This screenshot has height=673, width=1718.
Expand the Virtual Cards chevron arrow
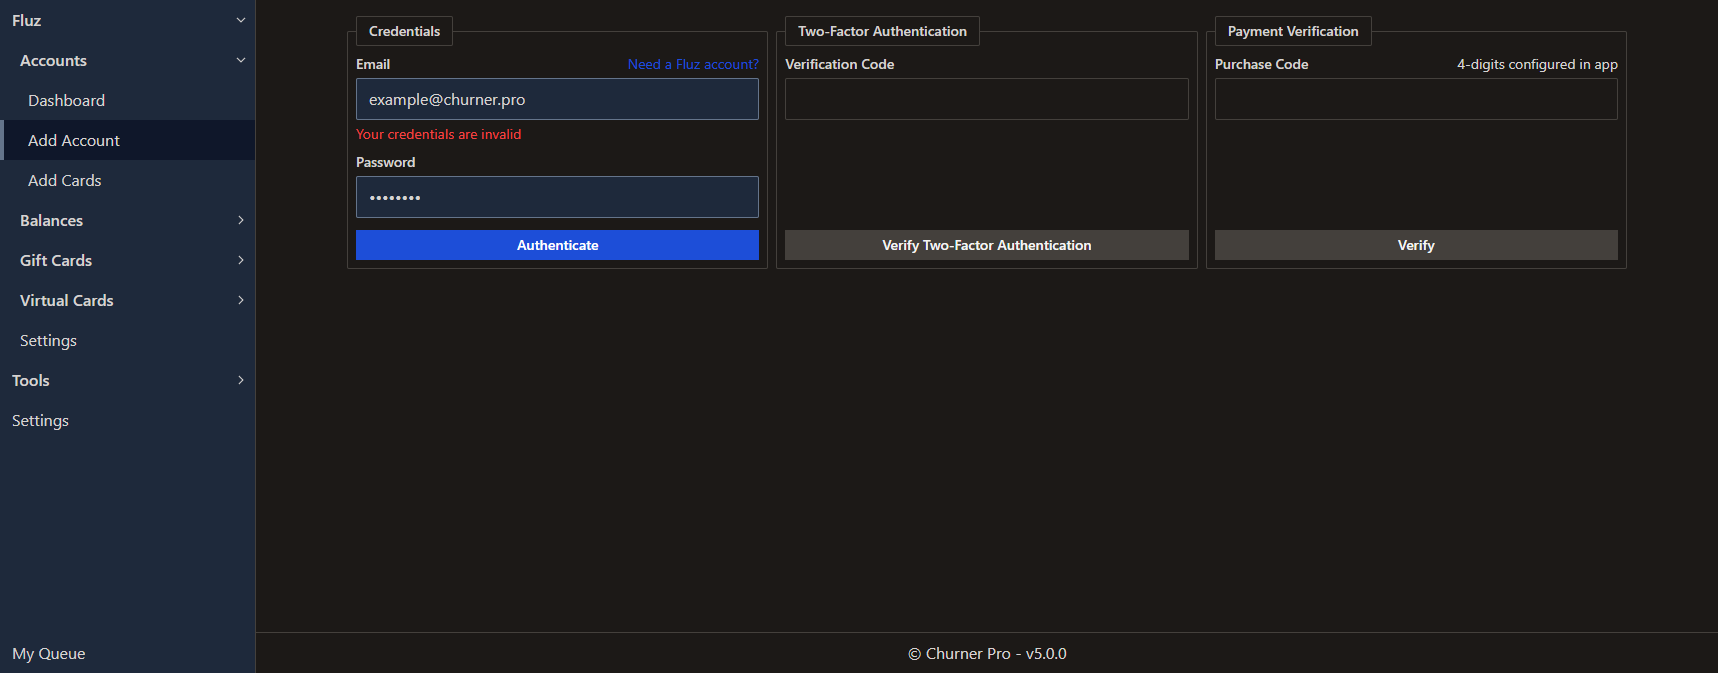click(240, 300)
